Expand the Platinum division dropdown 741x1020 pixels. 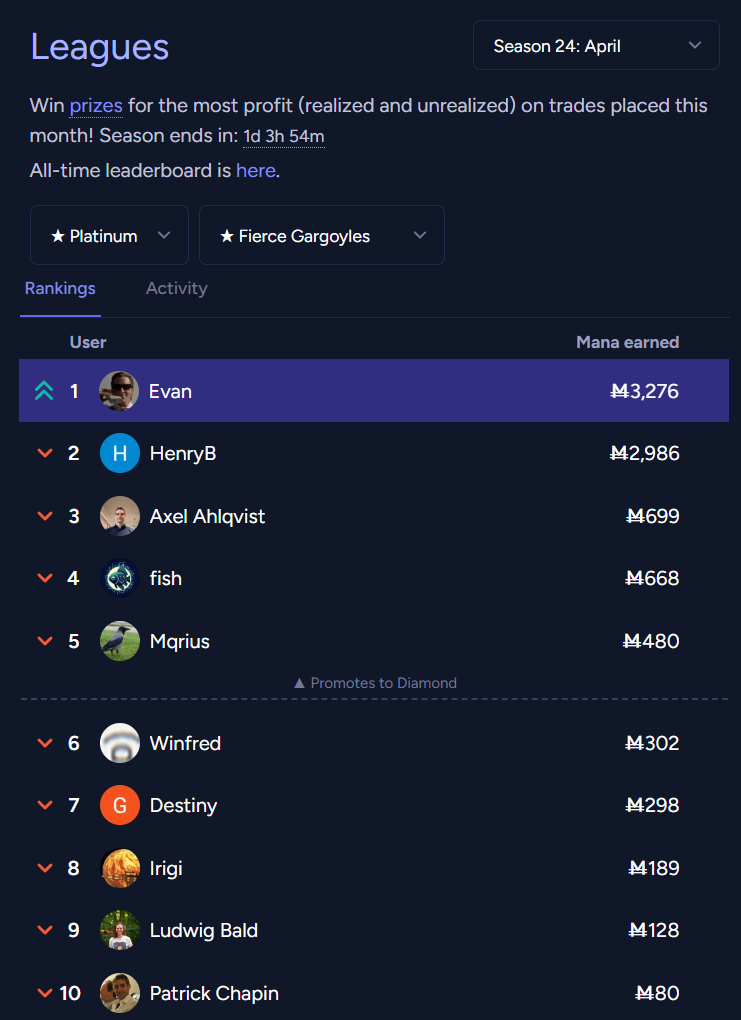click(x=109, y=236)
